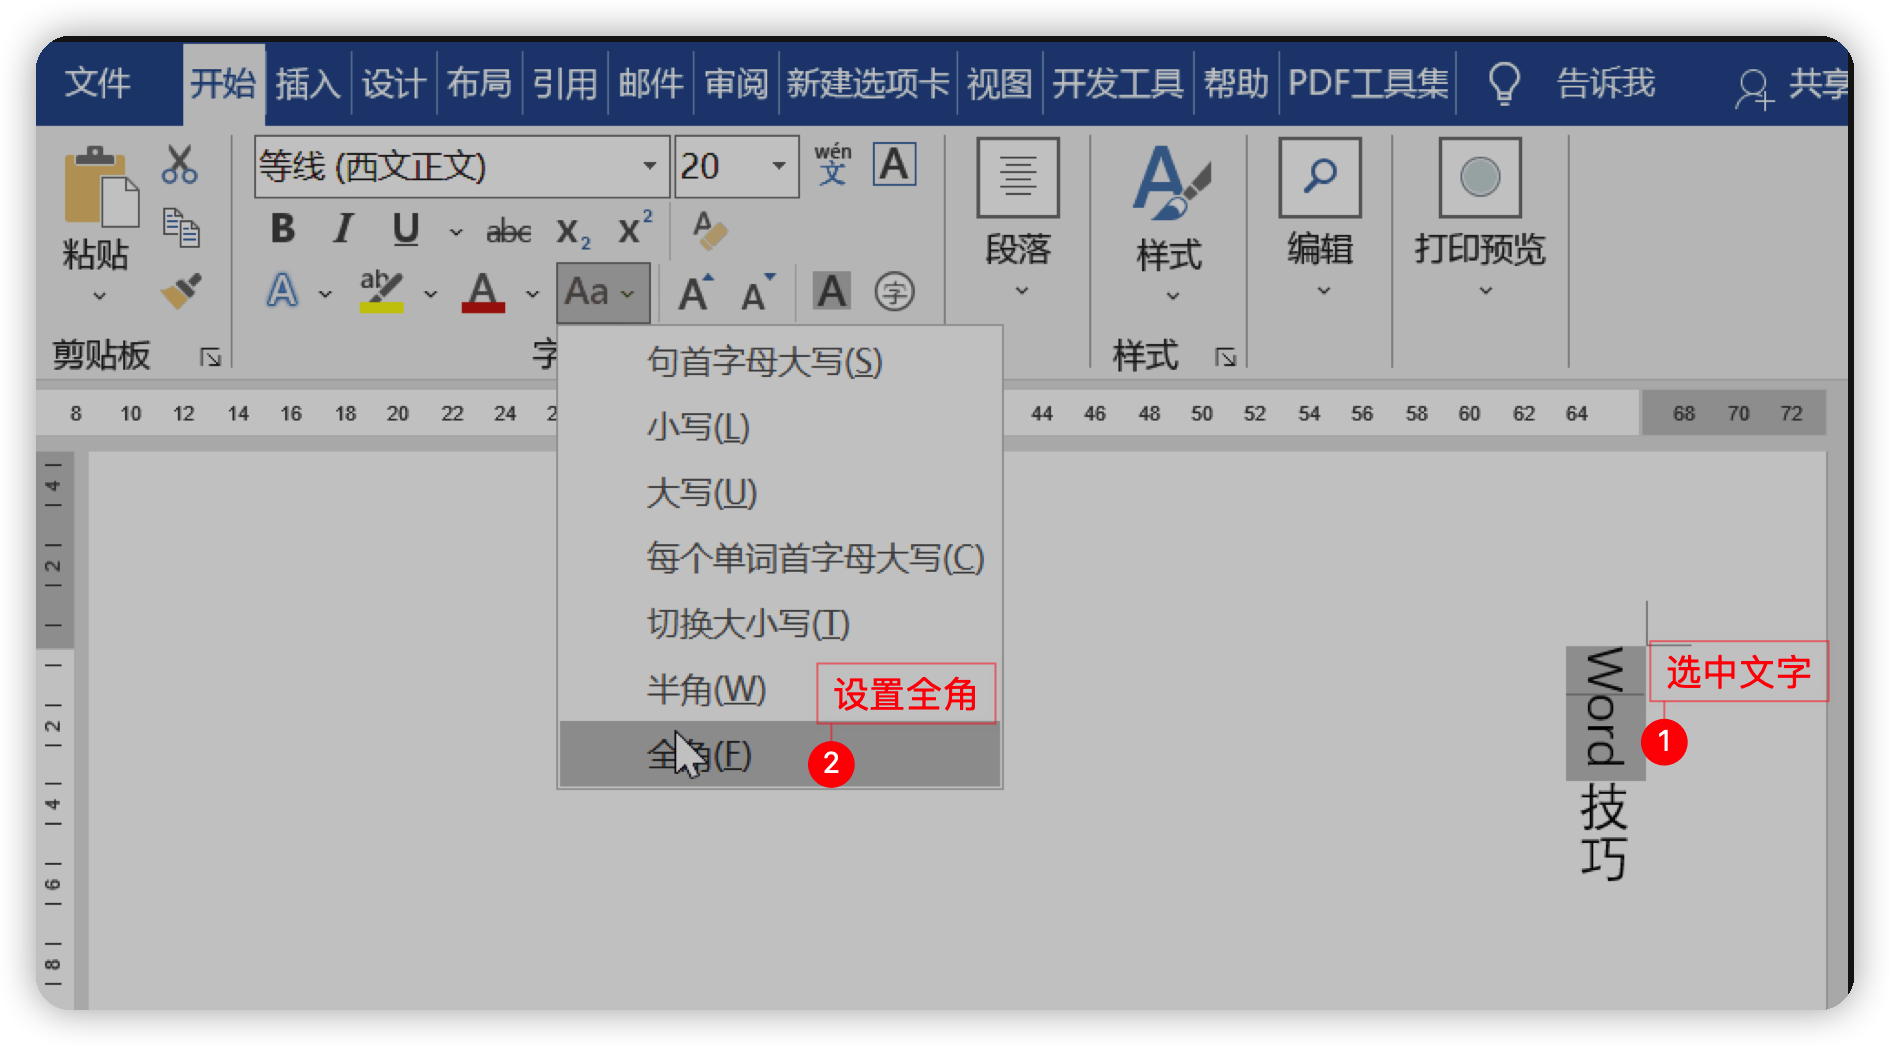Select the Format Painter brush
This screenshot has height=1046, width=1890.
point(181,291)
